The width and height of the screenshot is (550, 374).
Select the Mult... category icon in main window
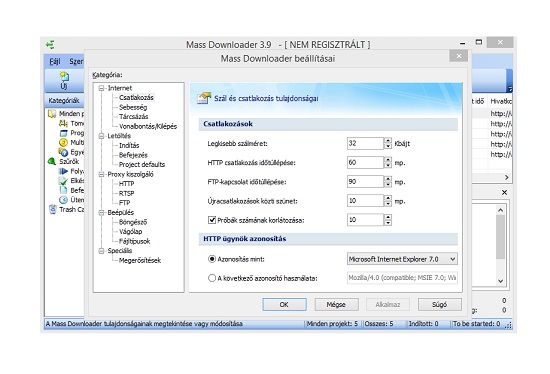[63, 142]
